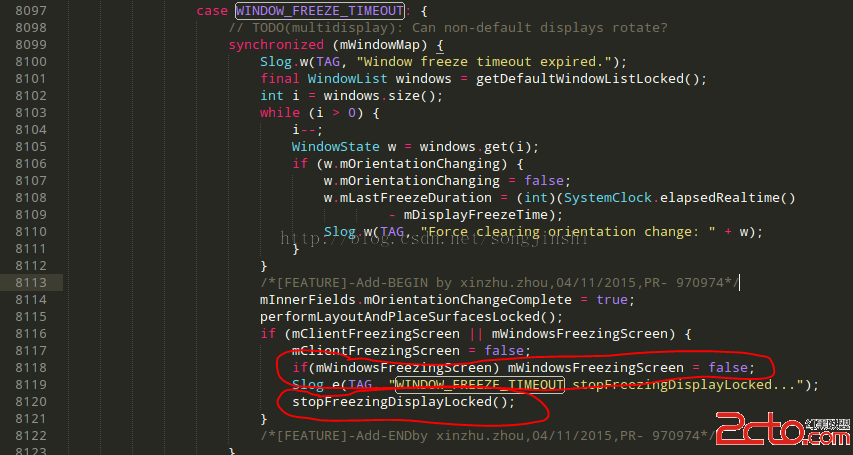
Task: Select line number 8104 in gutter
Action: [x=31, y=130]
